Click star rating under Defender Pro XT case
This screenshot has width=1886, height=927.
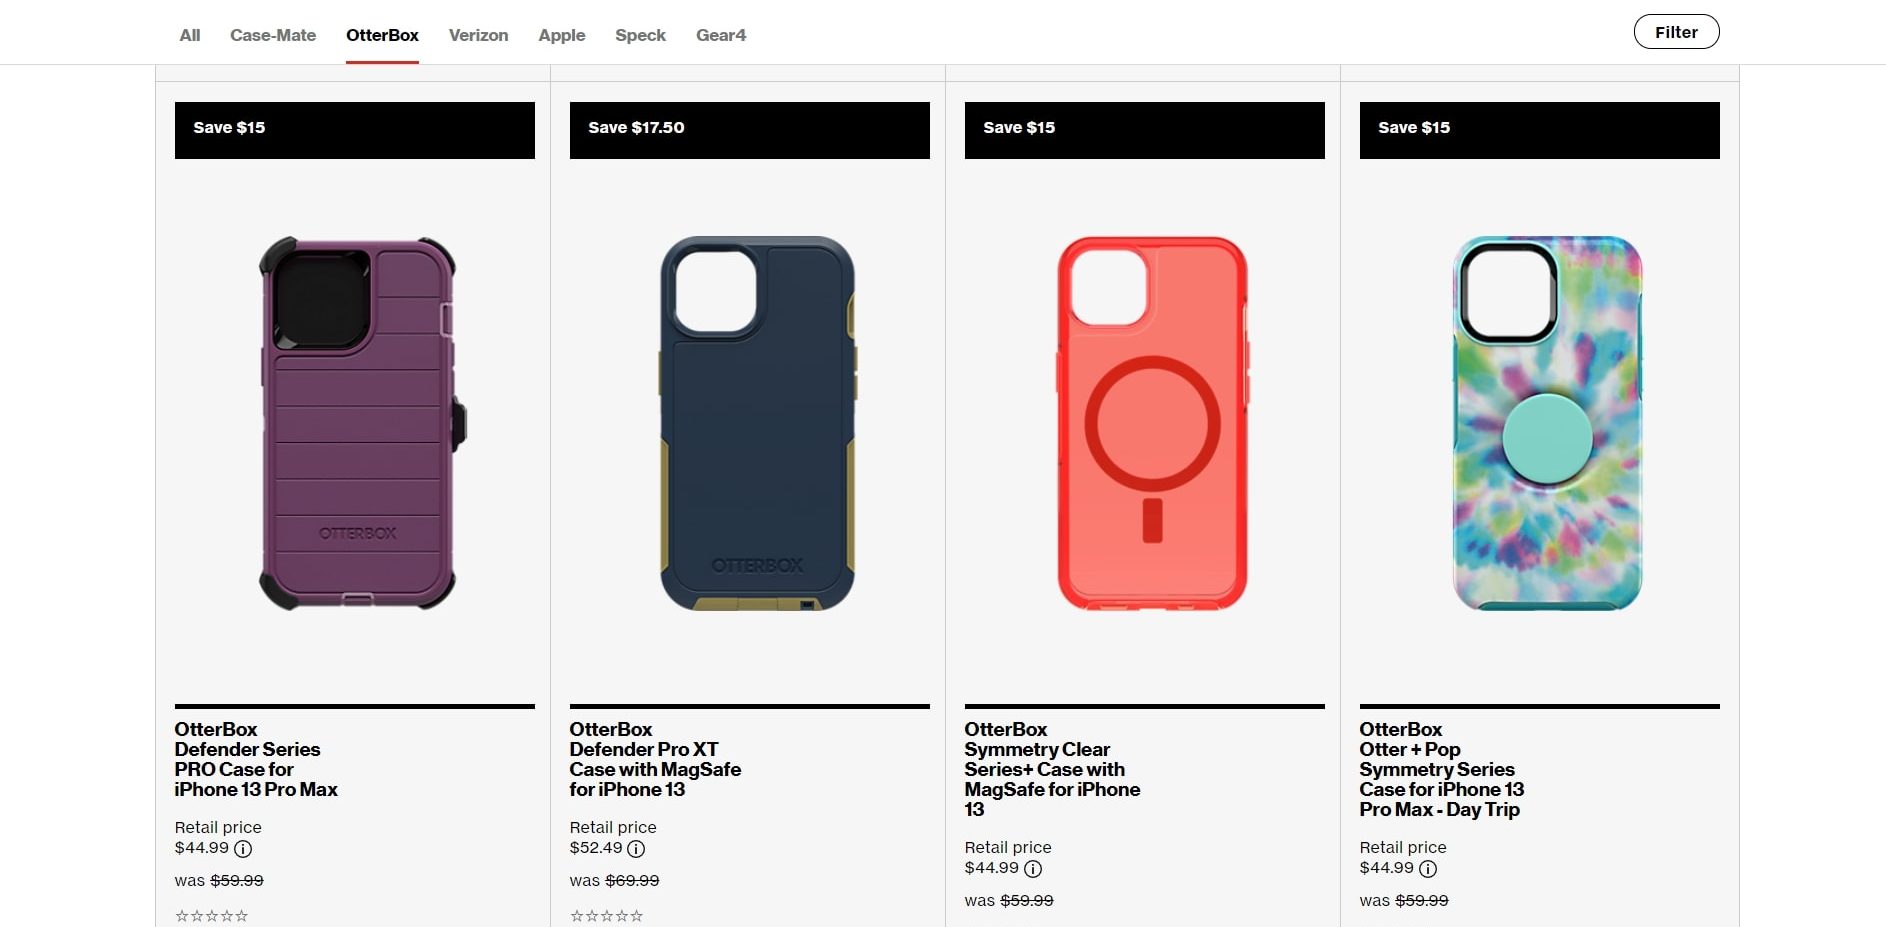[607, 916]
